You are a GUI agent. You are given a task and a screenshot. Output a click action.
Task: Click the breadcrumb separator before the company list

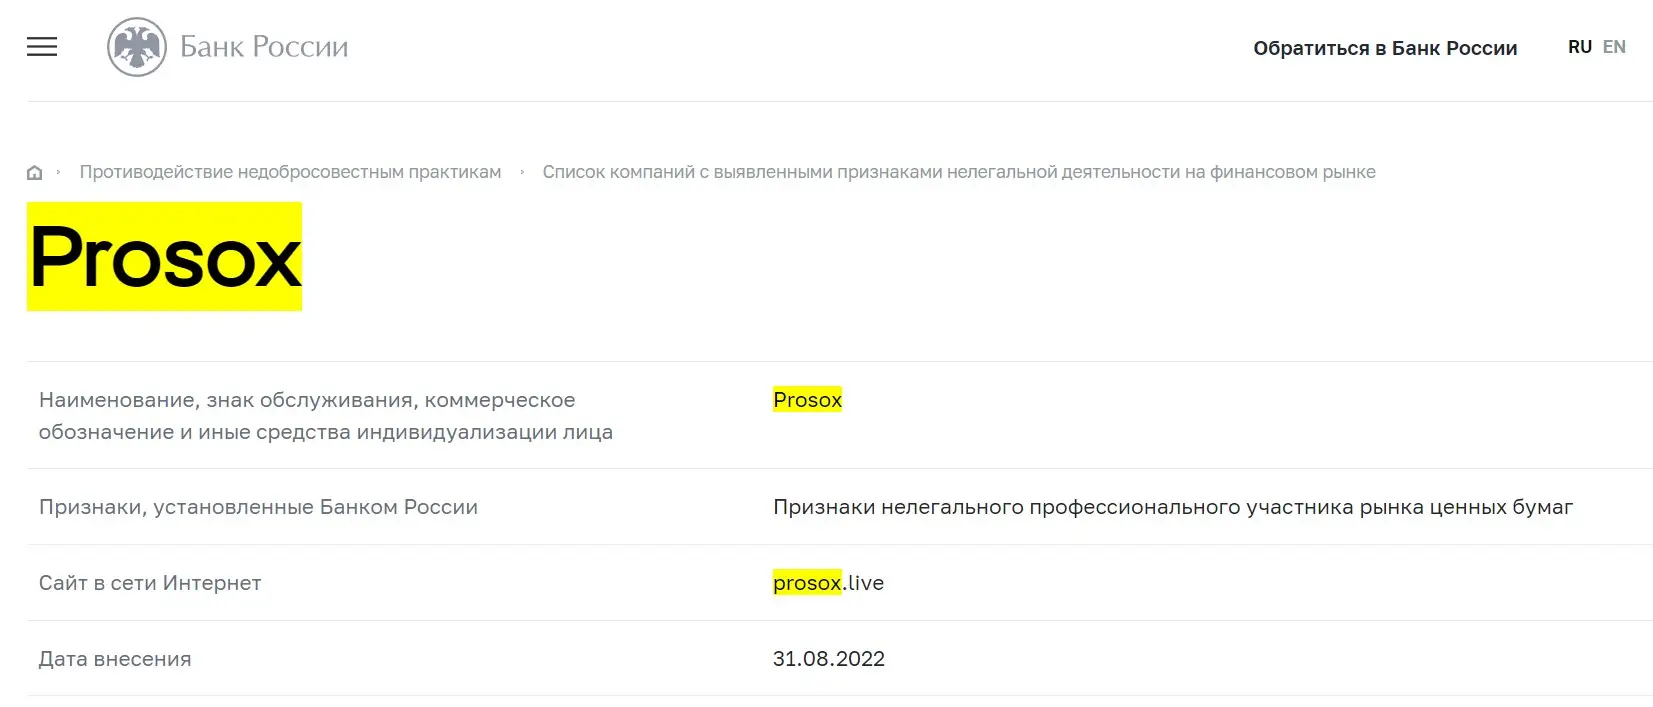coord(521,171)
